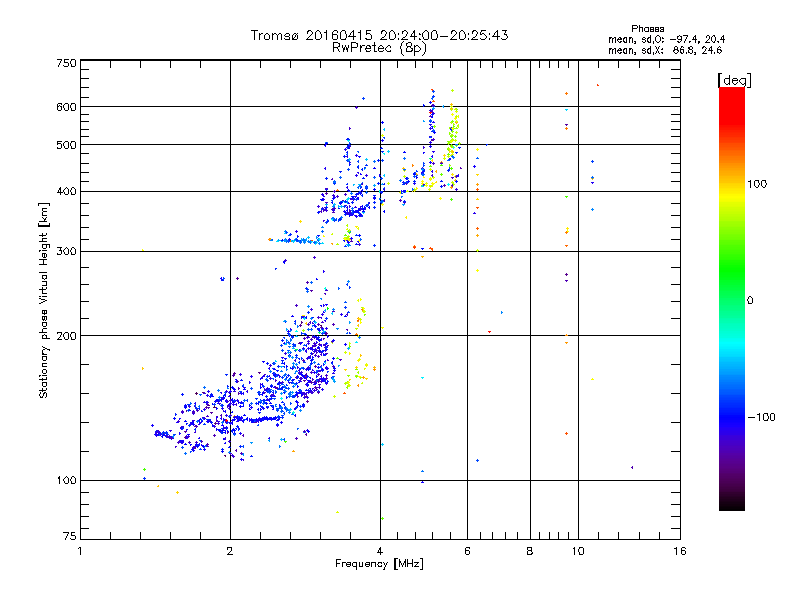
Task: Click the frequency axis label "16"
Action: 680,552
